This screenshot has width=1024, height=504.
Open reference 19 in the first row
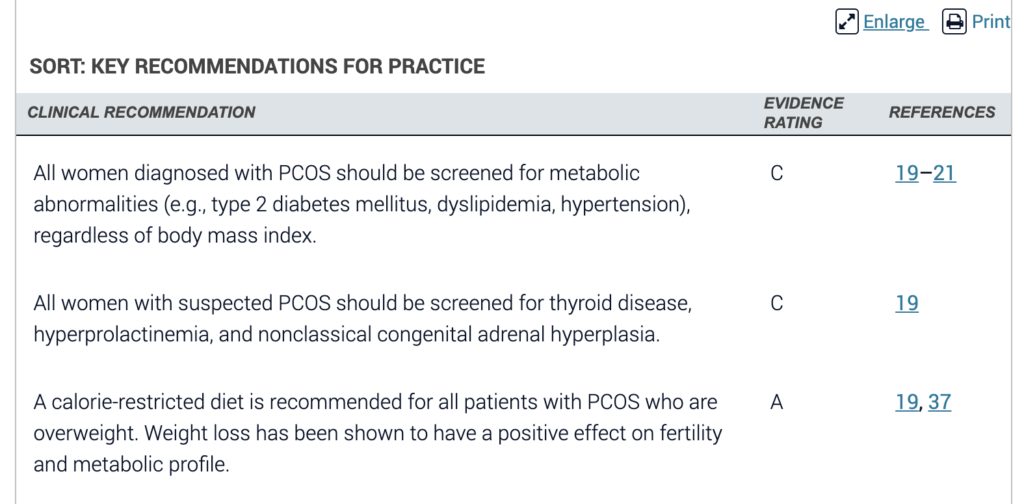[906, 174]
